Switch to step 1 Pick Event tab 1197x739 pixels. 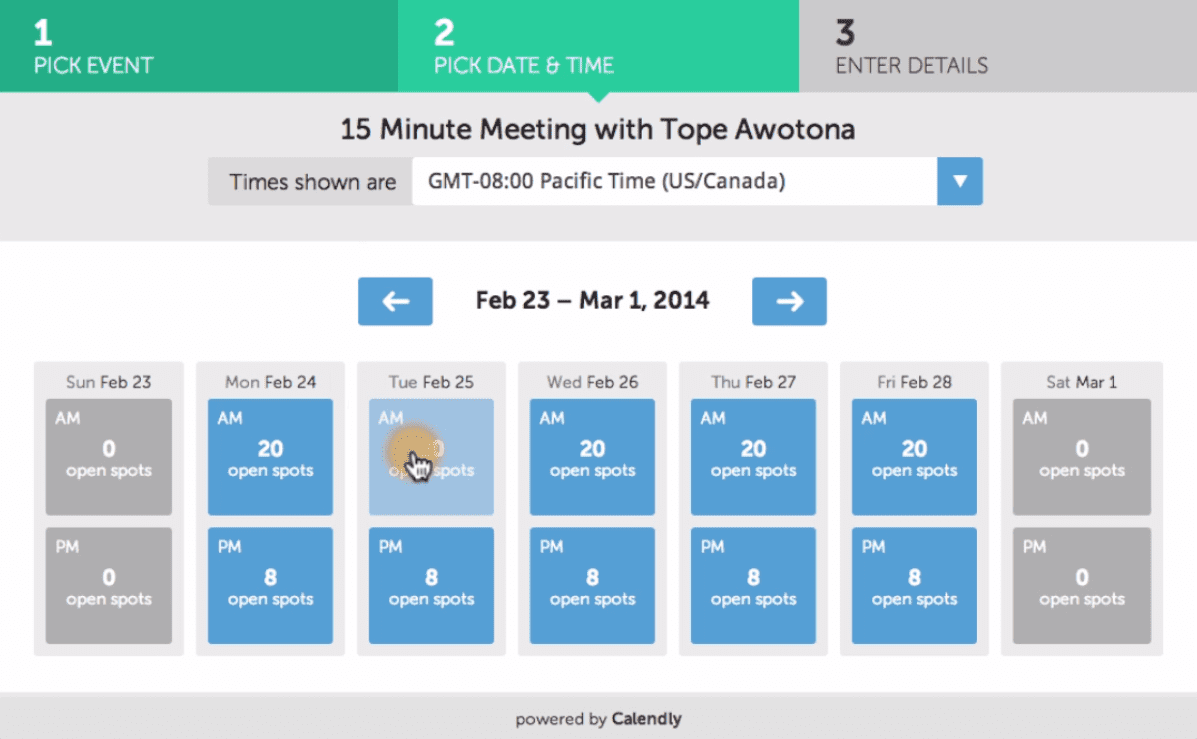pos(198,46)
